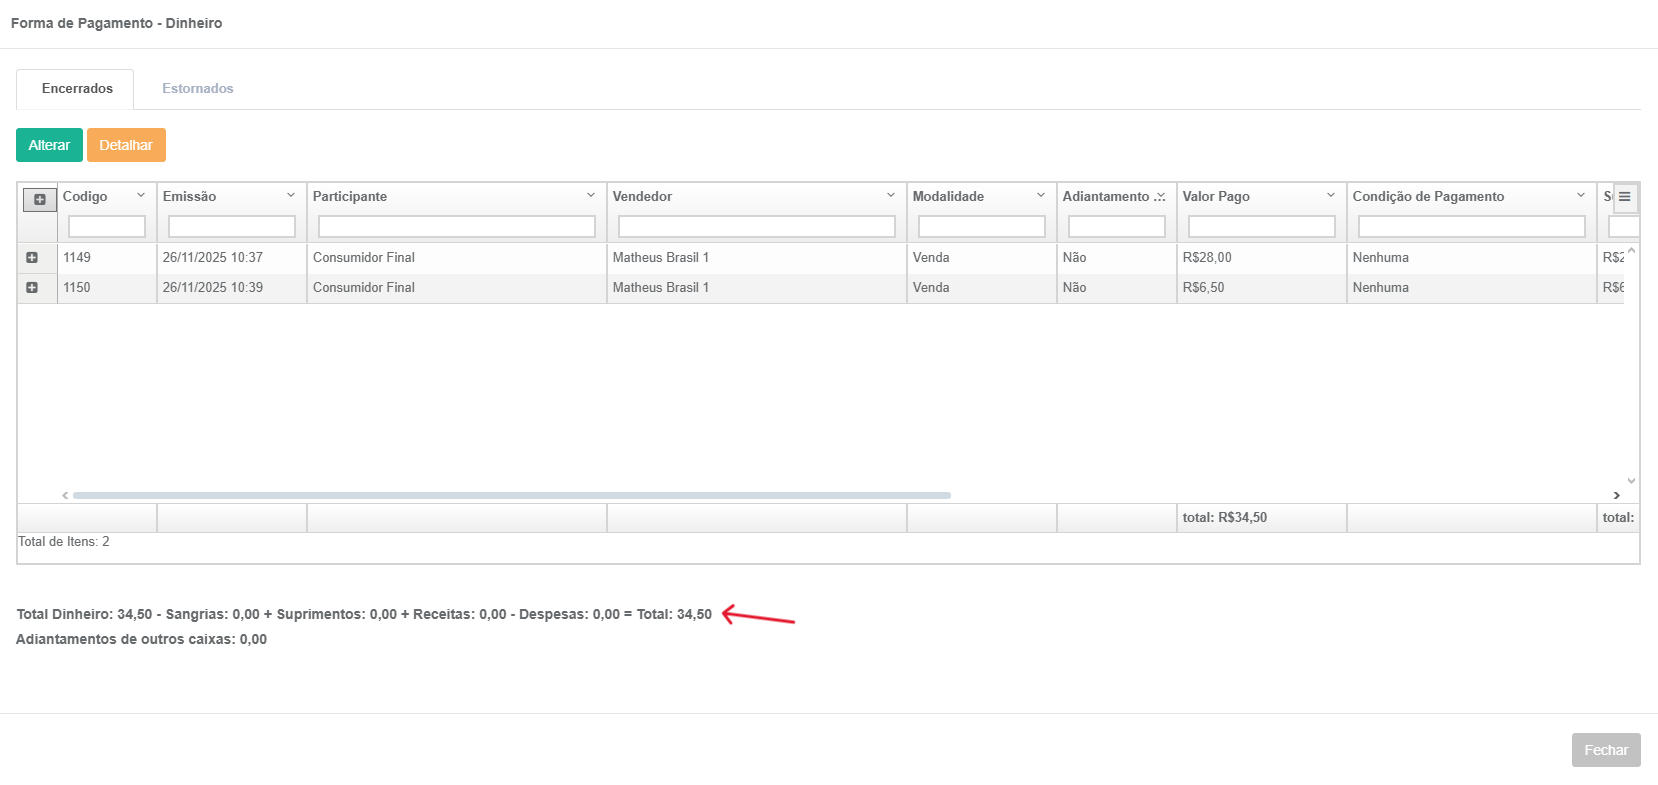Expand row 1150 details

tap(32, 288)
